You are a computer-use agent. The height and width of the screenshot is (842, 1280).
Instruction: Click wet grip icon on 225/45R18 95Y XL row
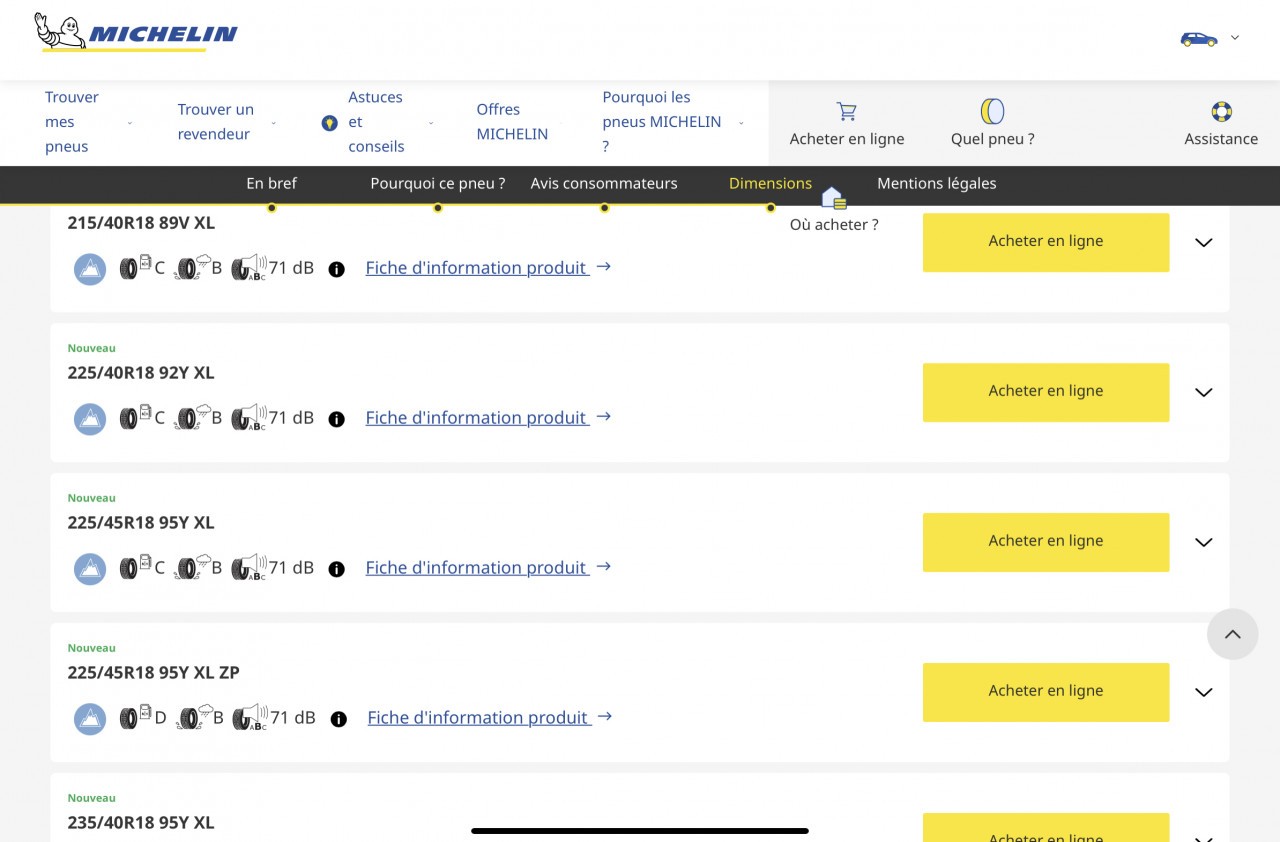pos(193,567)
